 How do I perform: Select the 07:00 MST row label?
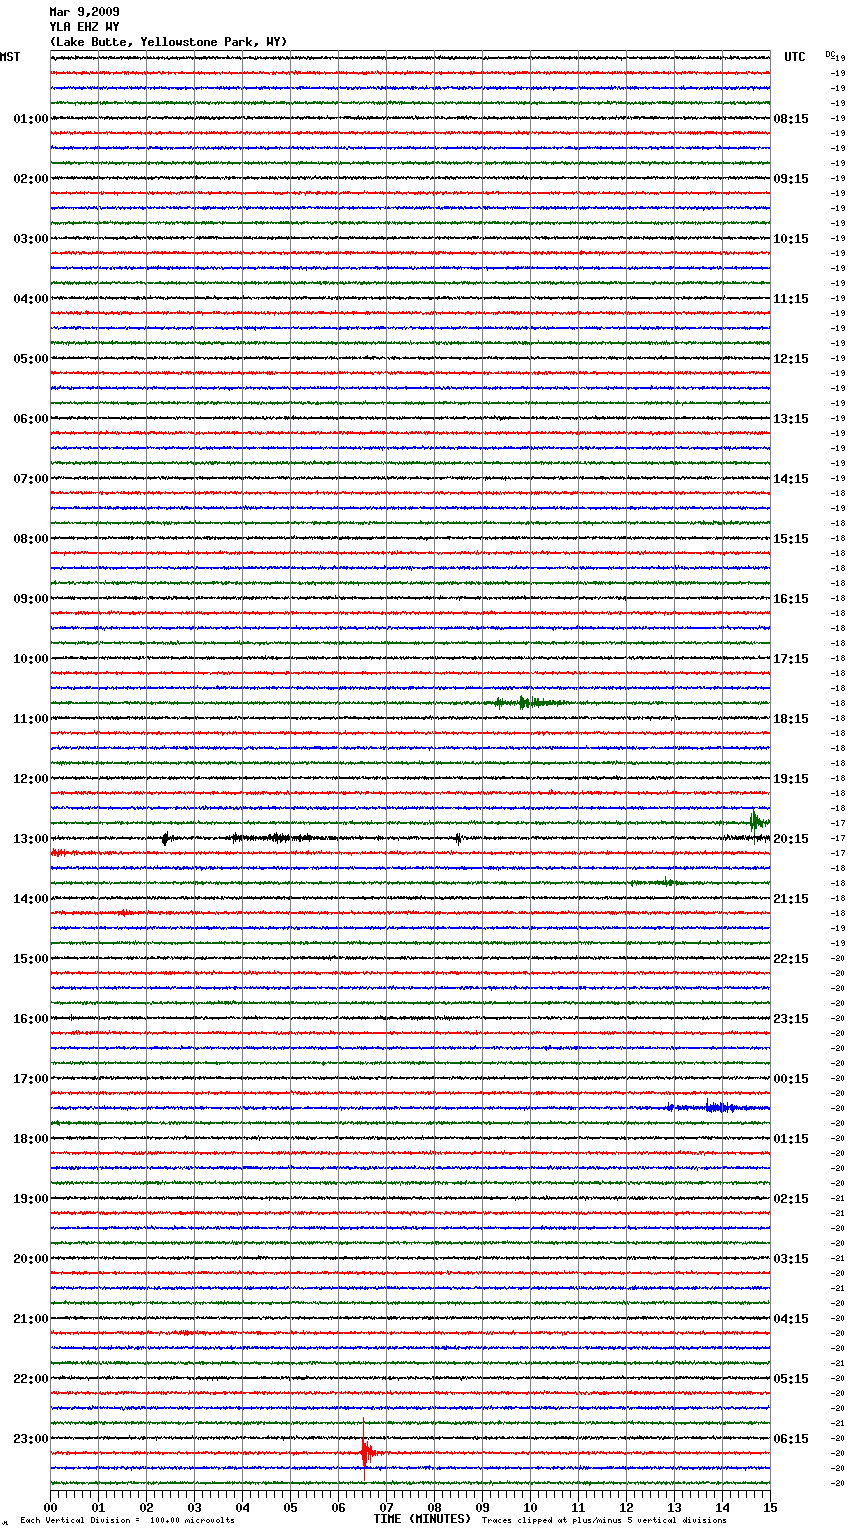tap(30, 479)
